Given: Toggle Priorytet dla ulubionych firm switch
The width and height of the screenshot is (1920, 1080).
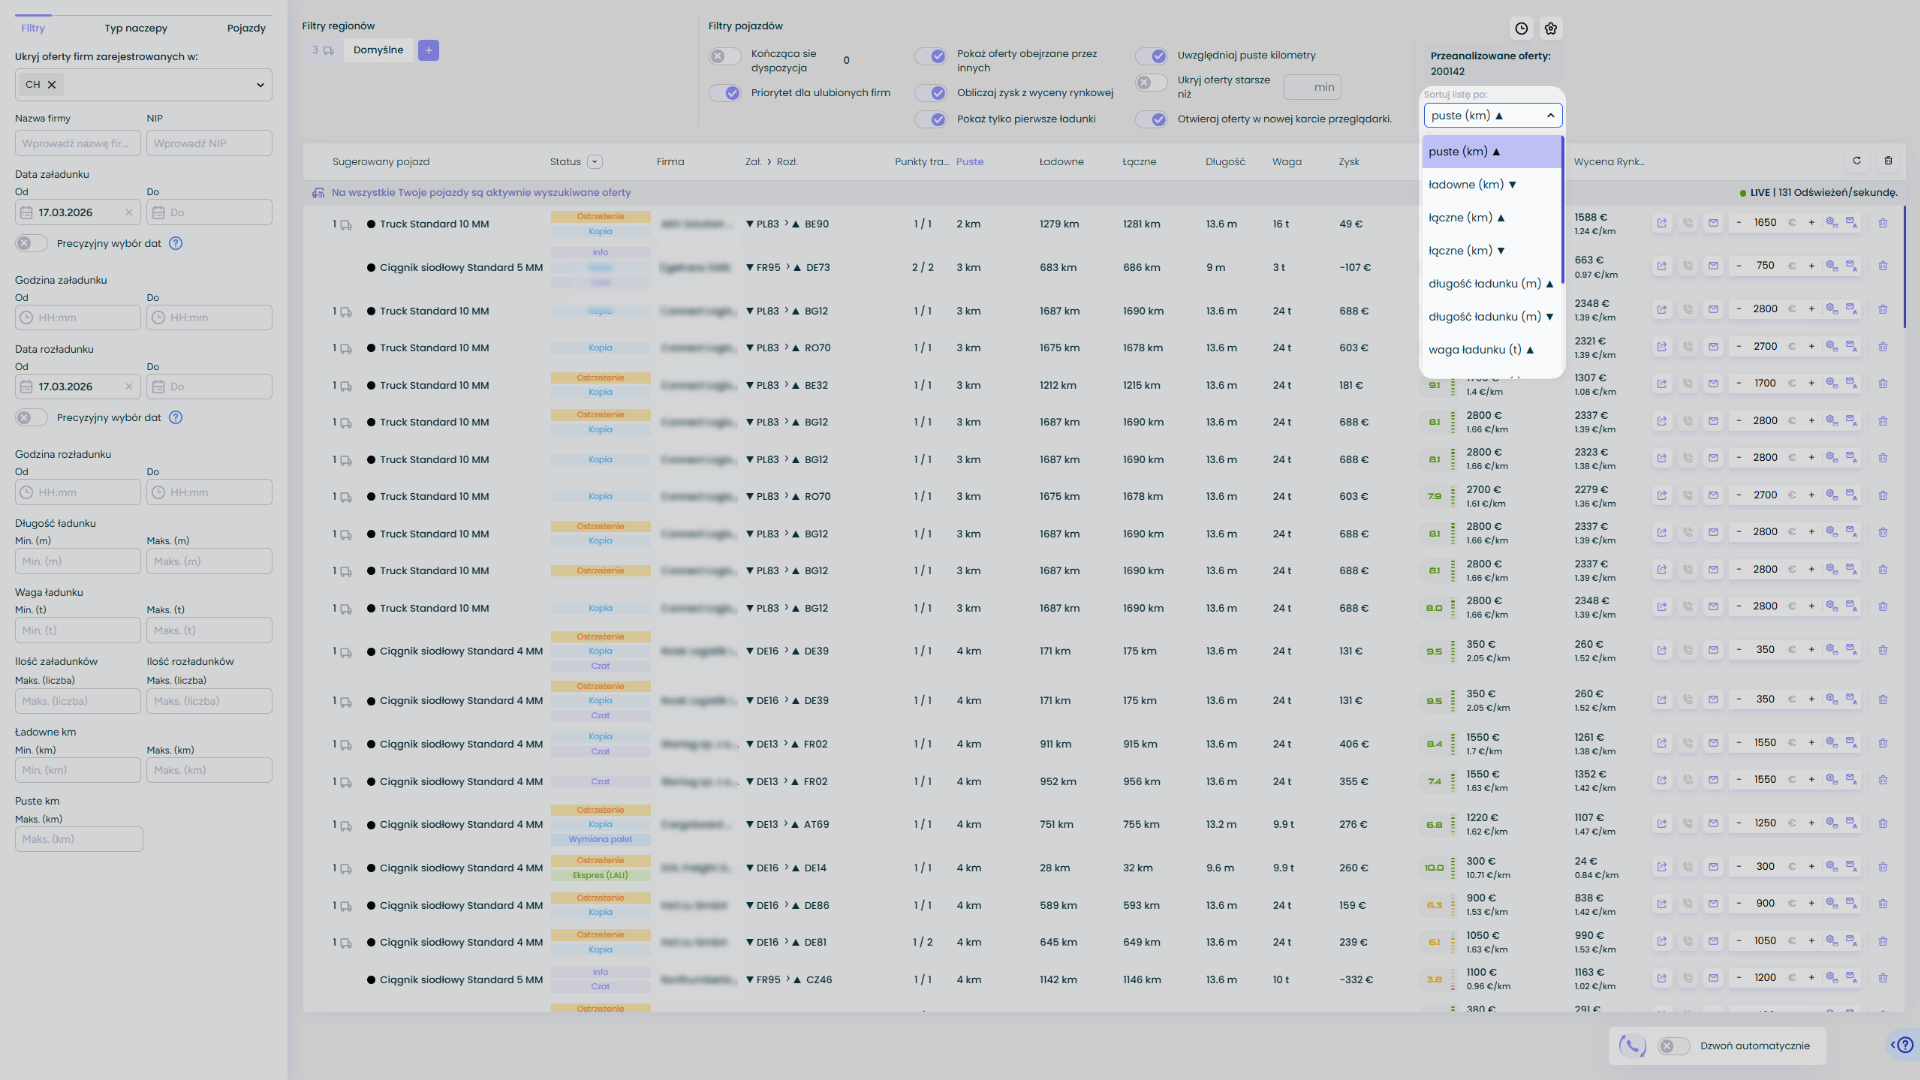Looking at the screenshot, I should point(725,93).
